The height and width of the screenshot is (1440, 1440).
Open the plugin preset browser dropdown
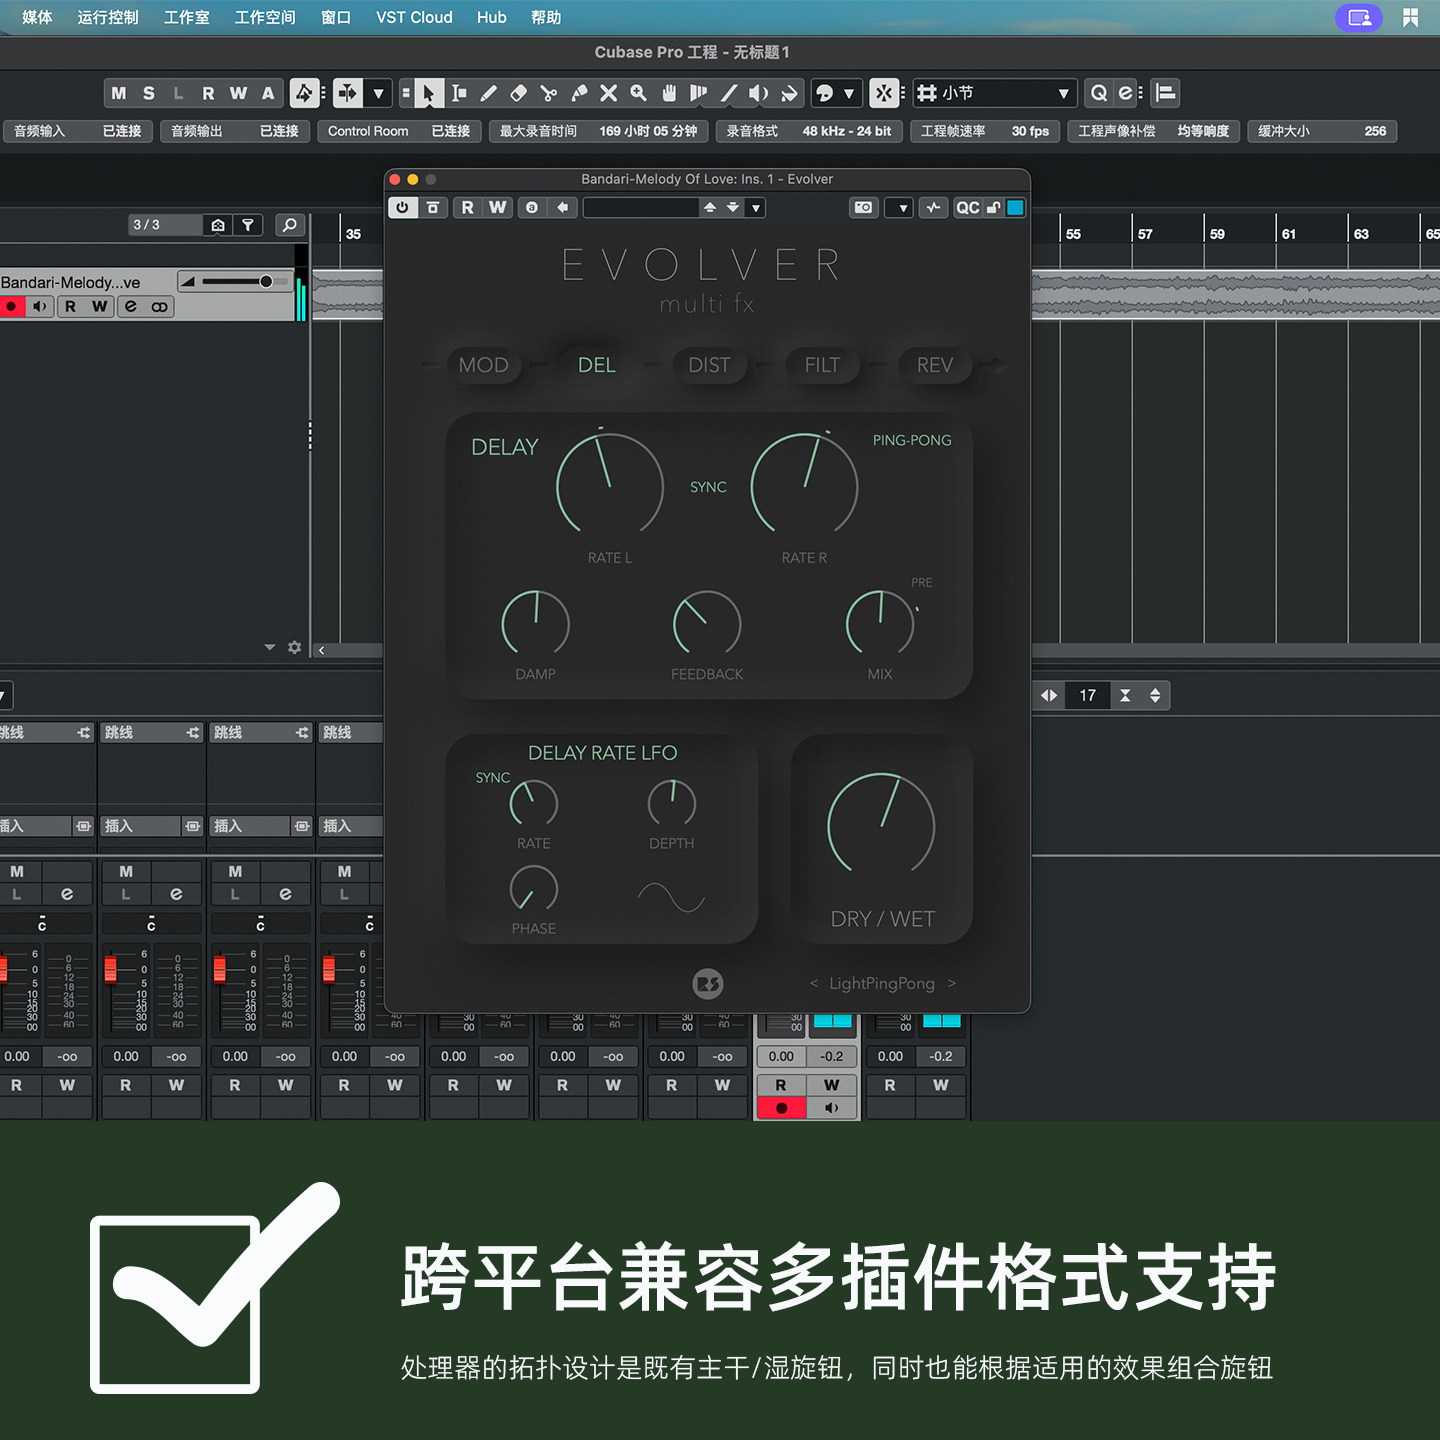click(x=756, y=207)
